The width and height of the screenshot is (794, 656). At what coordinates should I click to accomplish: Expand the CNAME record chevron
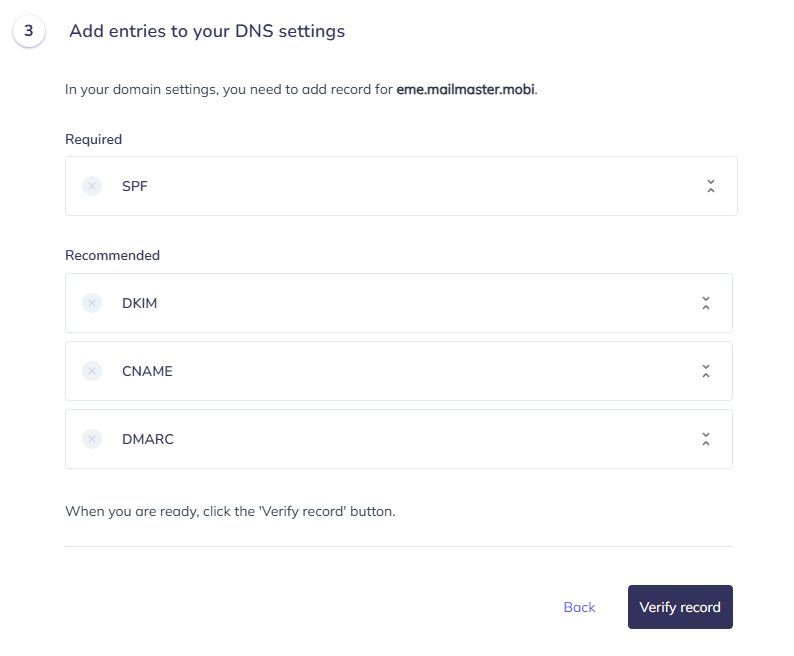pyautogui.click(x=706, y=371)
